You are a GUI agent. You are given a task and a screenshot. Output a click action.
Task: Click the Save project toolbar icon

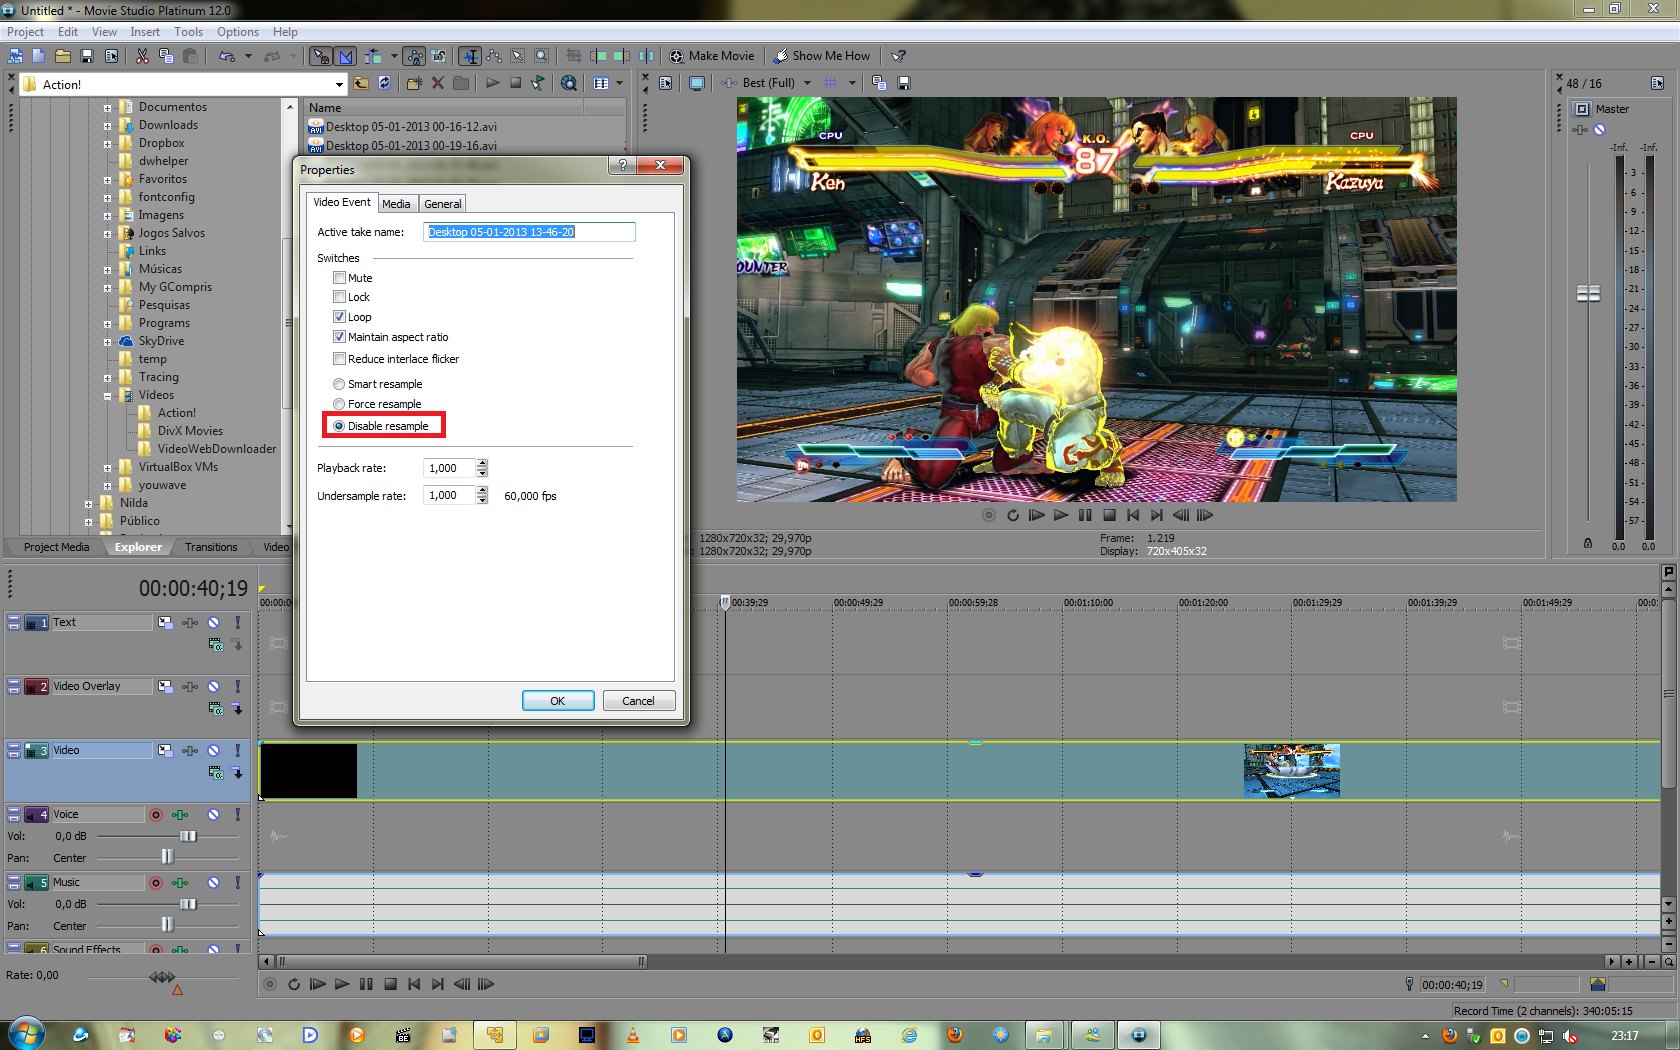tap(87, 56)
